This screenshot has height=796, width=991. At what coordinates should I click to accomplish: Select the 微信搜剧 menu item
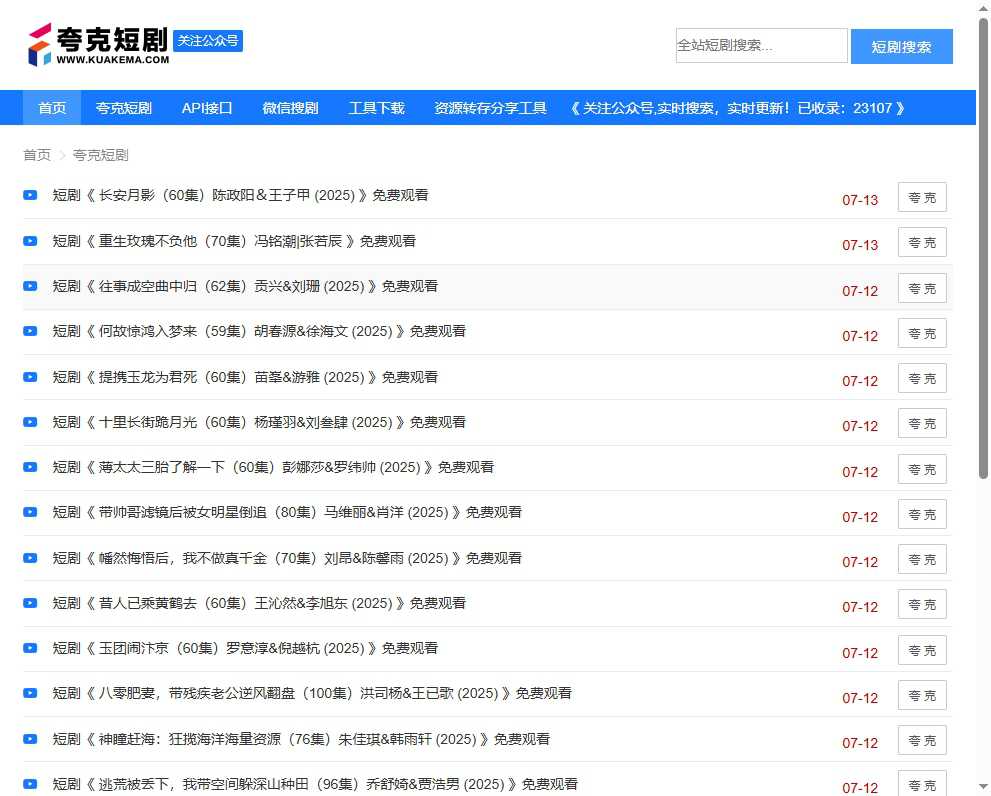(x=290, y=108)
